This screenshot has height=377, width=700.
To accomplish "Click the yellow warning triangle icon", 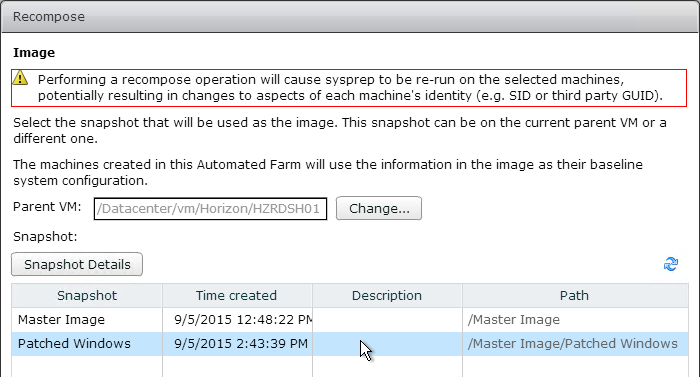I will [x=20, y=79].
